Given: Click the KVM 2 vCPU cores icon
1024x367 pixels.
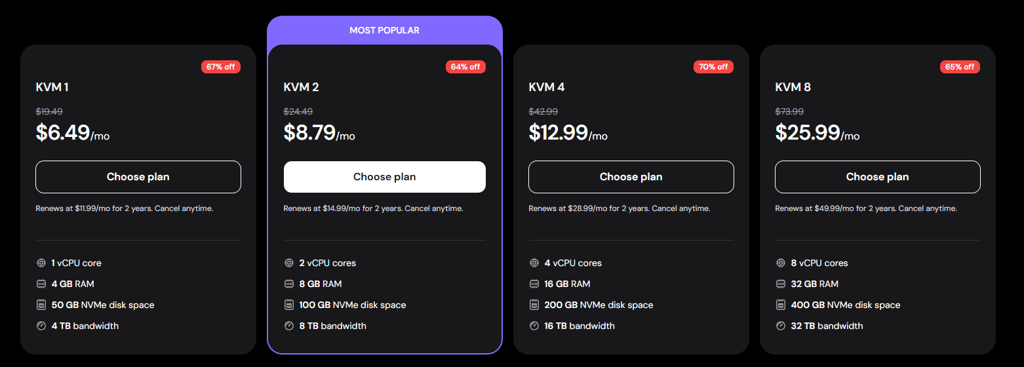Looking at the screenshot, I should pos(289,263).
